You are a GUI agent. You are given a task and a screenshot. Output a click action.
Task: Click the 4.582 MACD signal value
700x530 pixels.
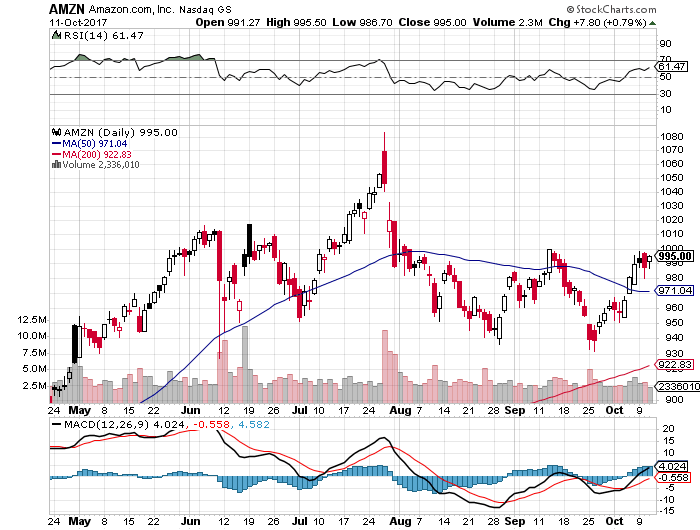point(254,424)
